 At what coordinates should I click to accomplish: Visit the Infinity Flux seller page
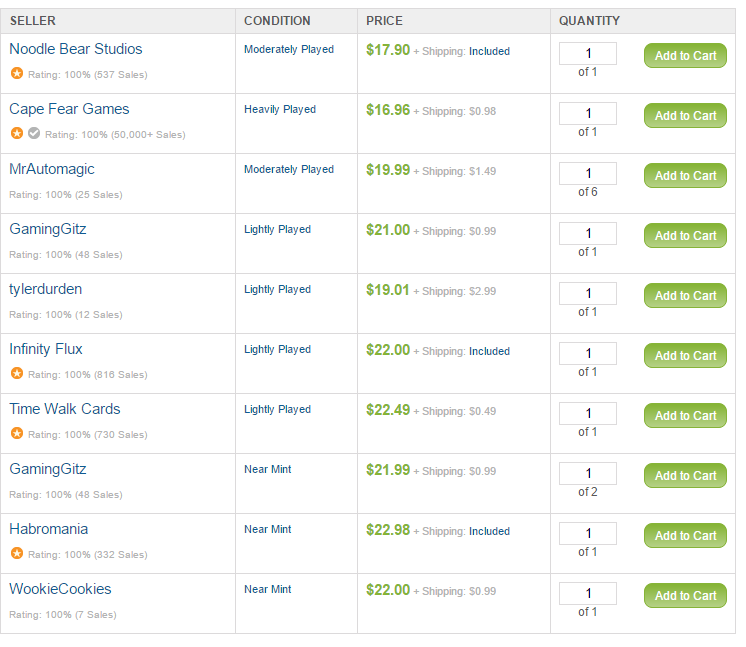[x=46, y=349]
